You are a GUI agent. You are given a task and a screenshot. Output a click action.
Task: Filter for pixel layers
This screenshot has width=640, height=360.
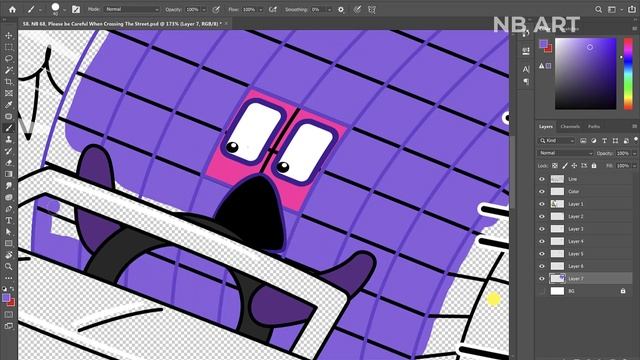(583, 140)
